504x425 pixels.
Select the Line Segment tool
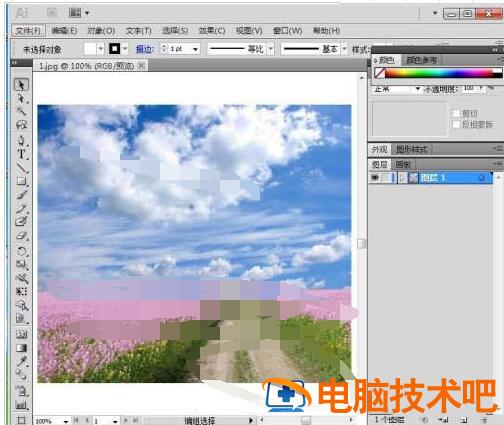21,168
